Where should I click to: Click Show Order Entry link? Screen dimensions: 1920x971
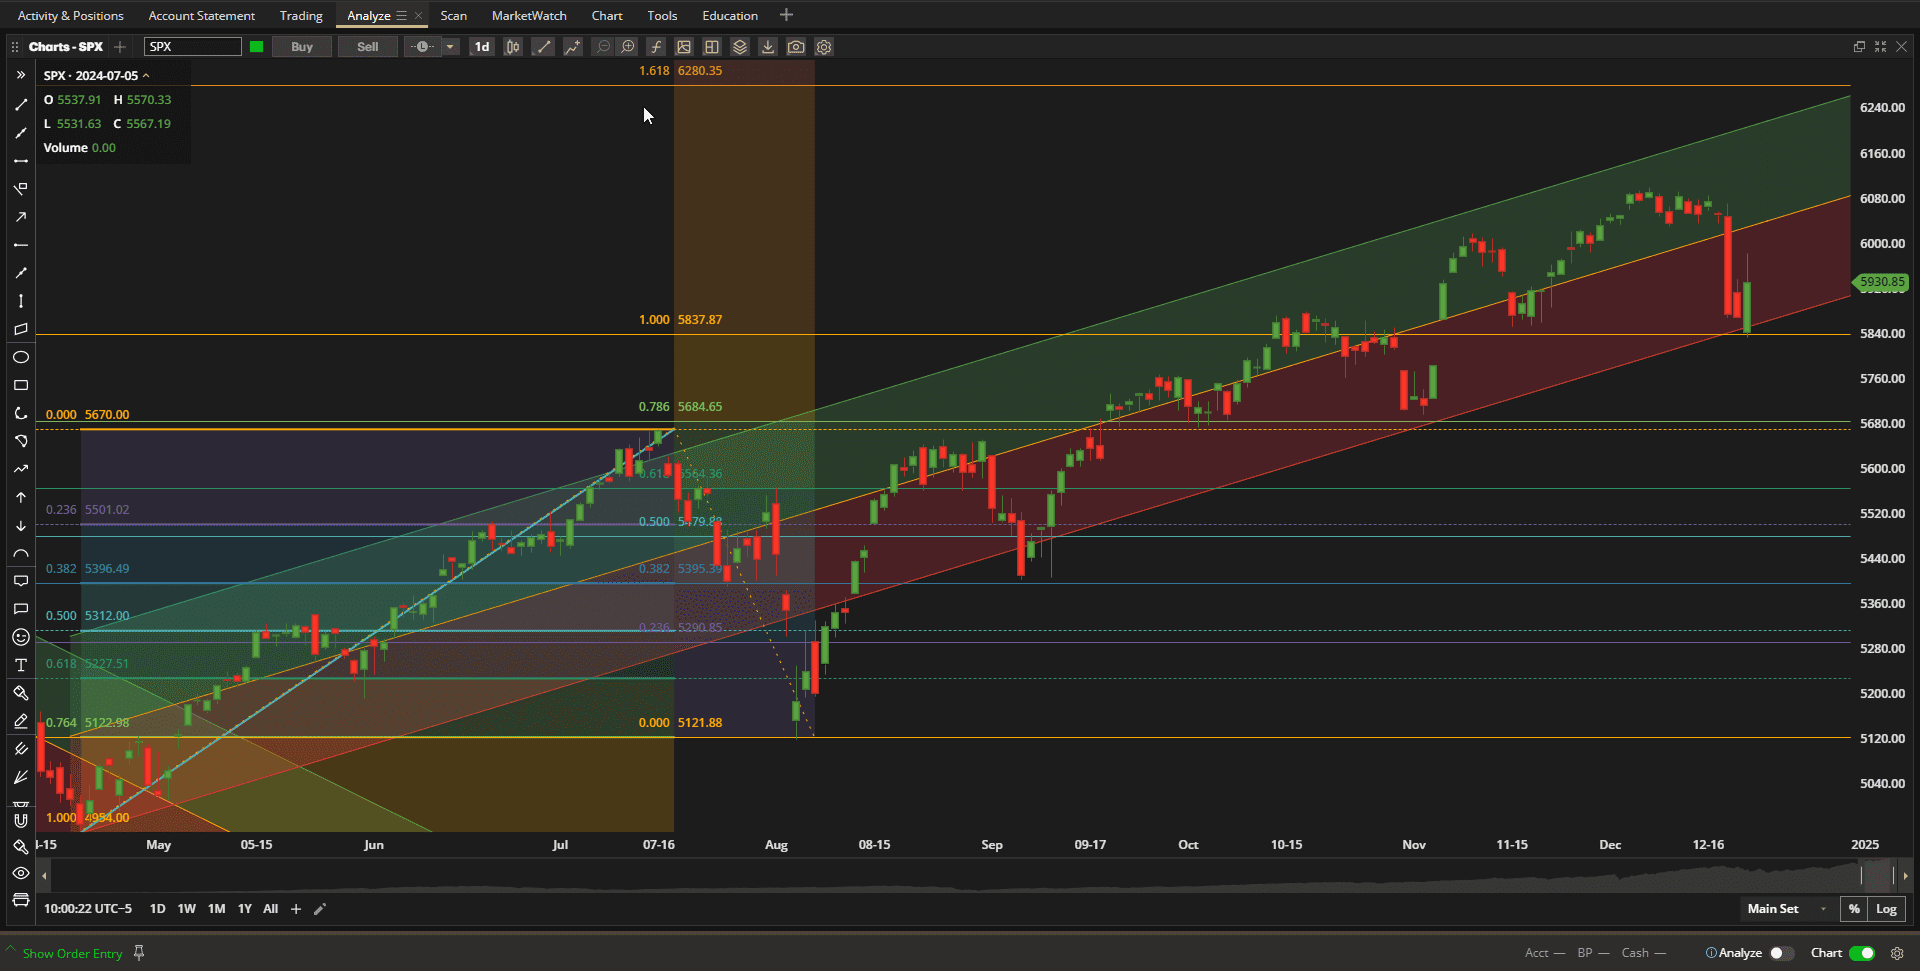[x=72, y=954]
